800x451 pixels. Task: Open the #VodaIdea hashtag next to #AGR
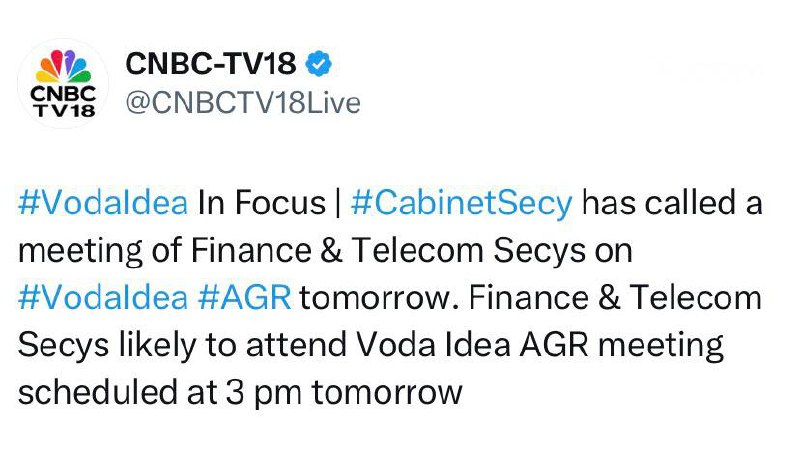coord(103,297)
